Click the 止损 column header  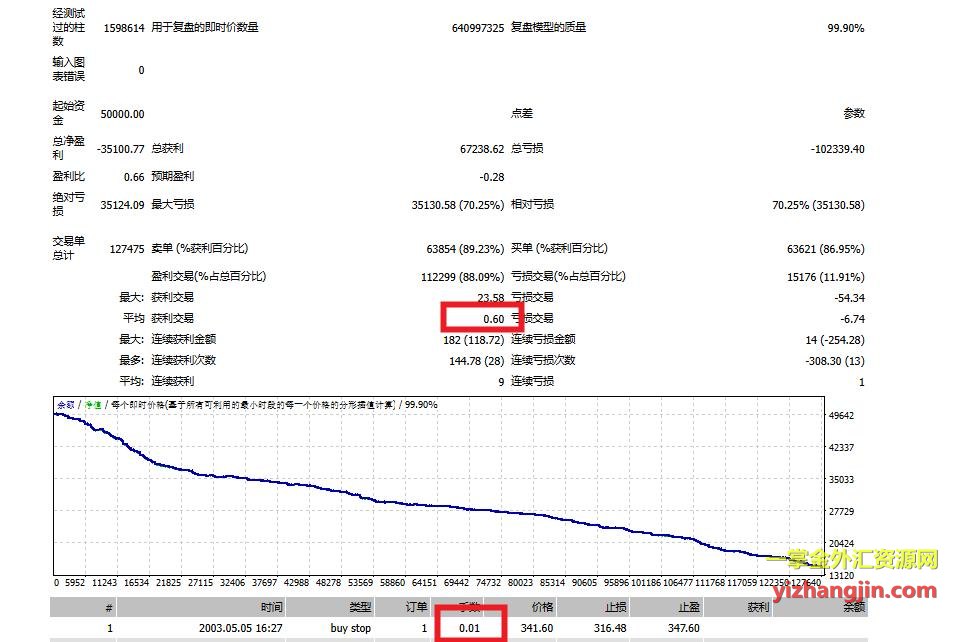(x=614, y=607)
